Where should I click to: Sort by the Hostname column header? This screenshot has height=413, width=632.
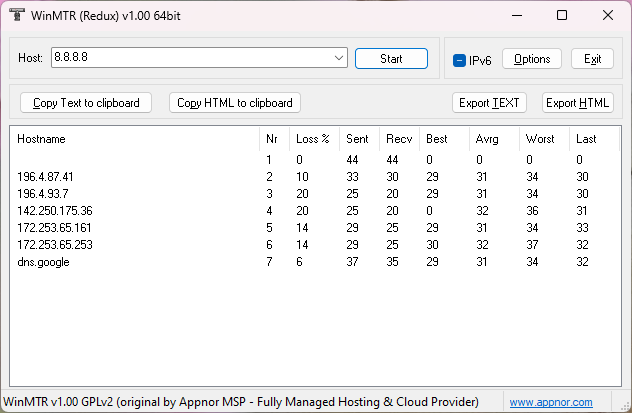pyautogui.click(x=135, y=139)
